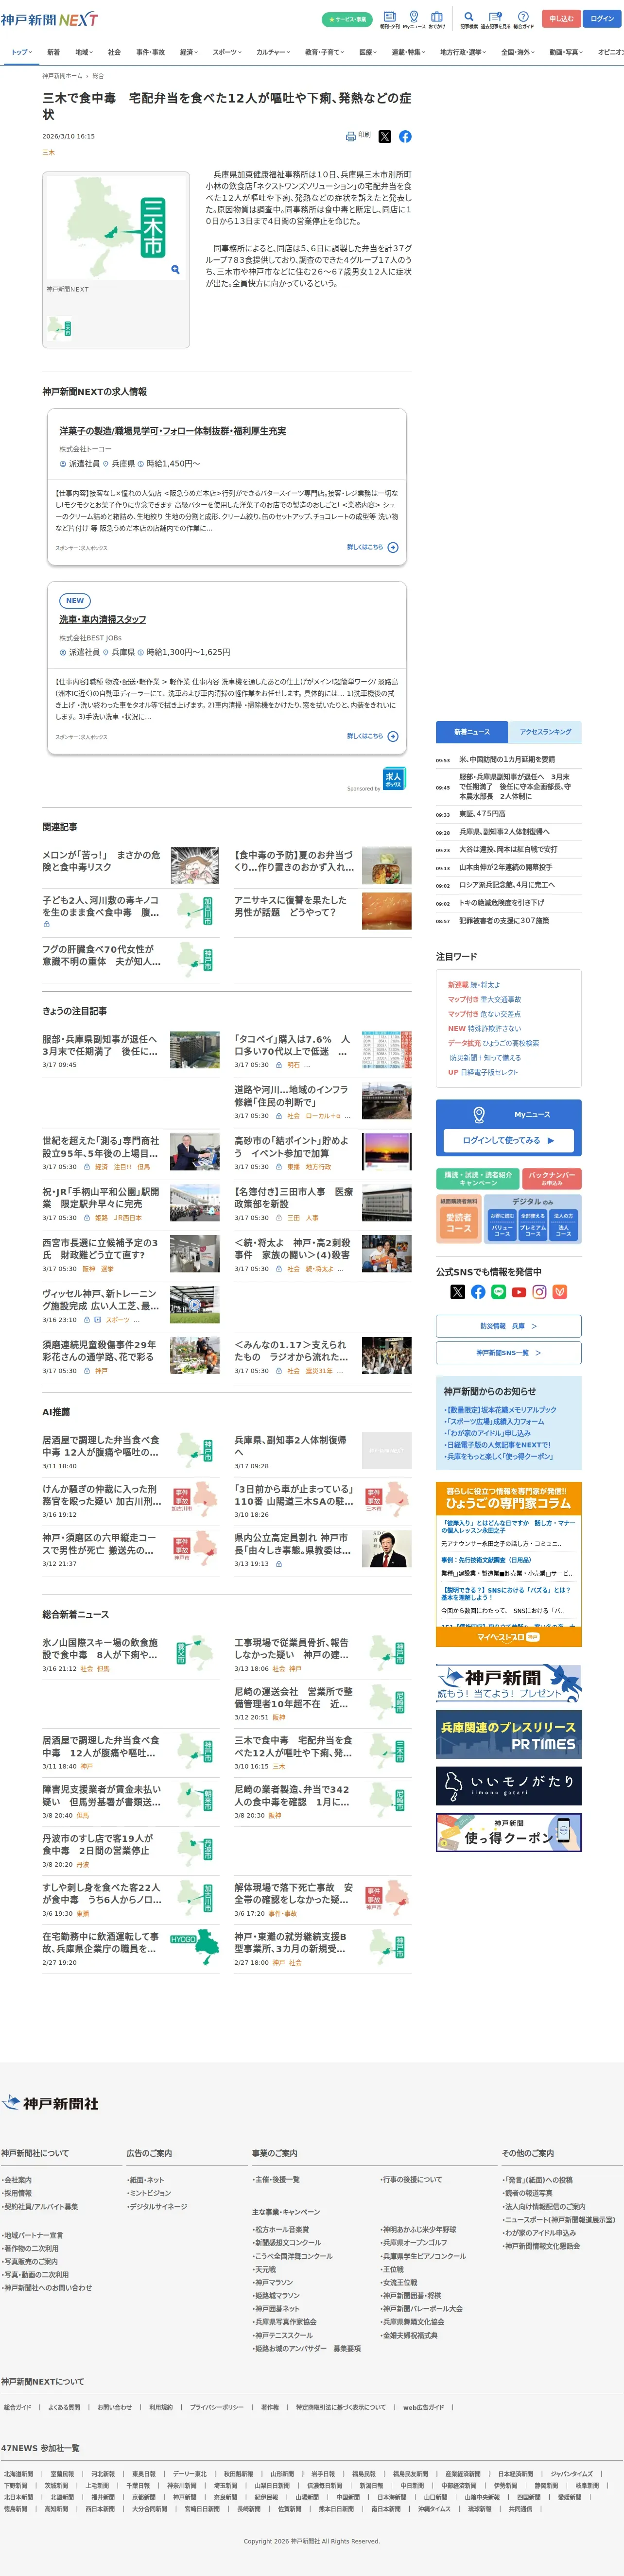This screenshot has width=624, height=2576.
Task: Open the 神戸新聞ホーム breadcrumb link
Action: click(63, 76)
